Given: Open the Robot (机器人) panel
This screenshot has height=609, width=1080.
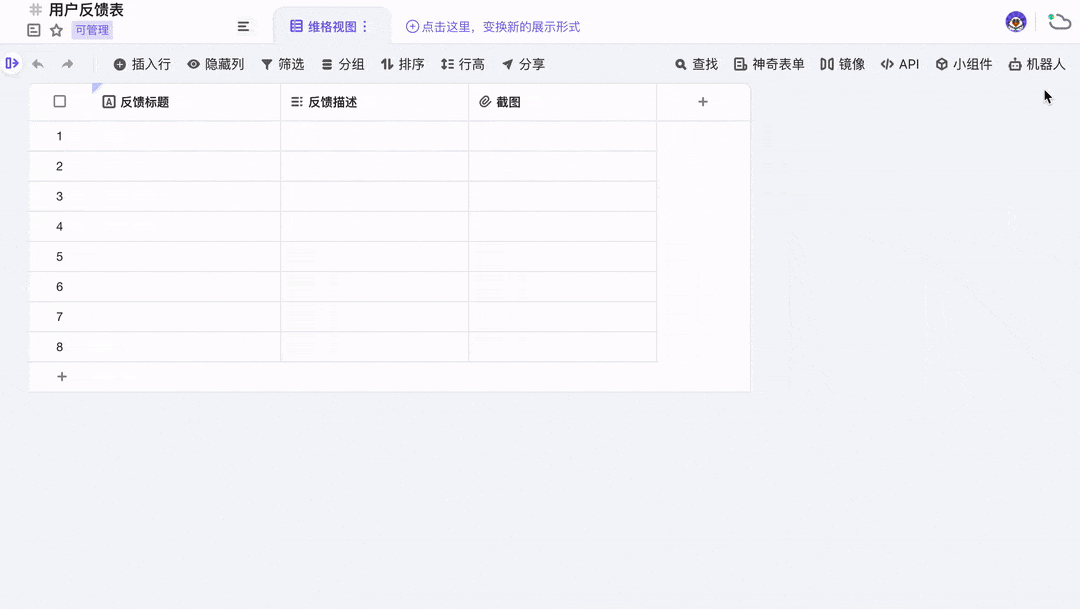Looking at the screenshot, I should click(x=1037, y=64).
